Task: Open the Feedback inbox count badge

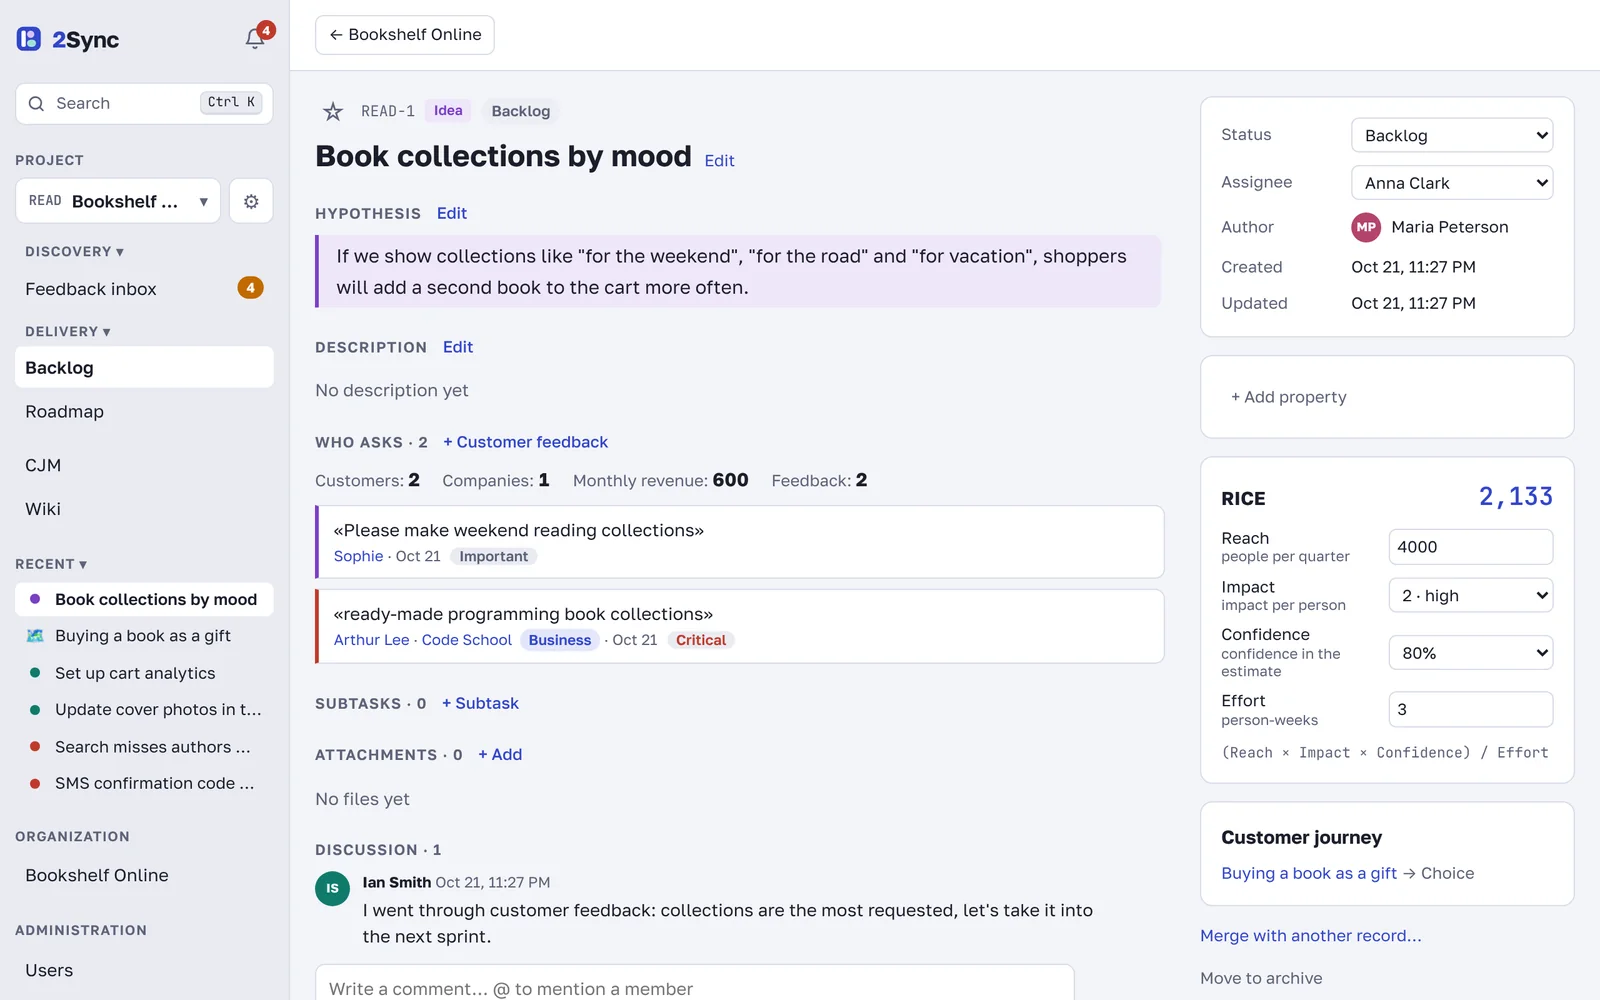Action: pos(250,288)
